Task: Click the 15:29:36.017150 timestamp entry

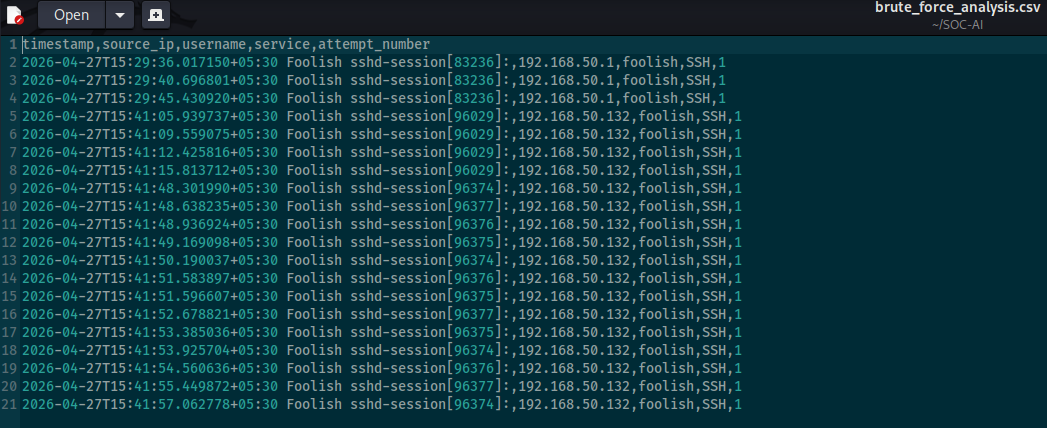Action: 149,63
